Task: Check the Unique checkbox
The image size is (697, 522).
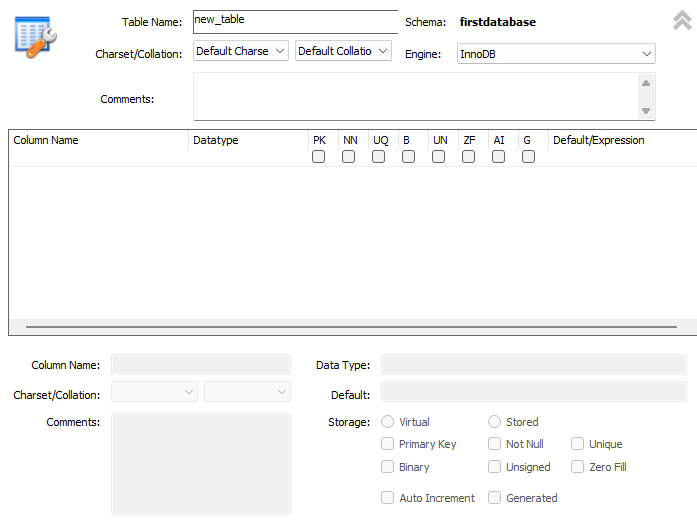Action: click(577, 444)
